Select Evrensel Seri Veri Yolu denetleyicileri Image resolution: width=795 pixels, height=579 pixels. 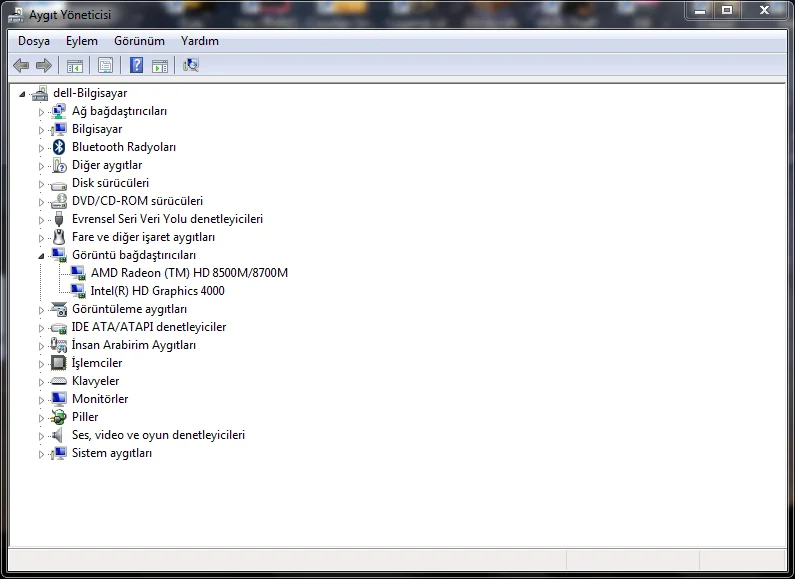tap(167, 219)
